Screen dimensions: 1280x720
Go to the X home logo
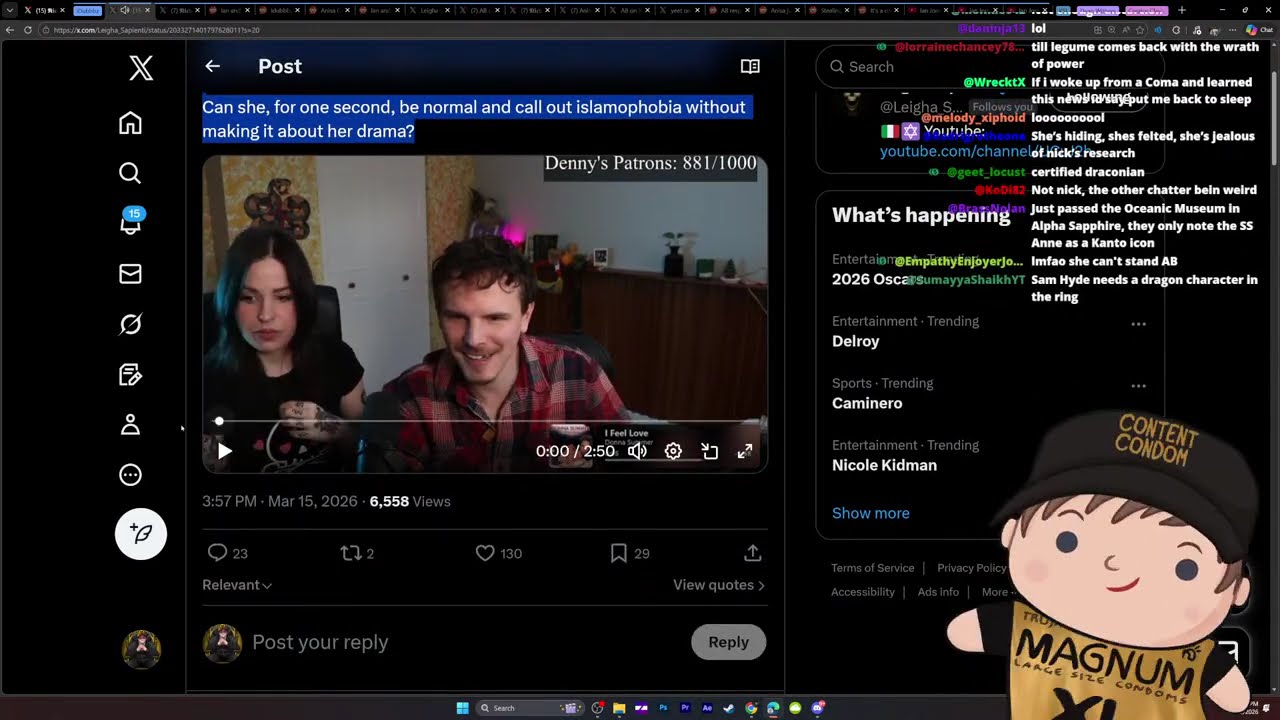click(141, 68)
